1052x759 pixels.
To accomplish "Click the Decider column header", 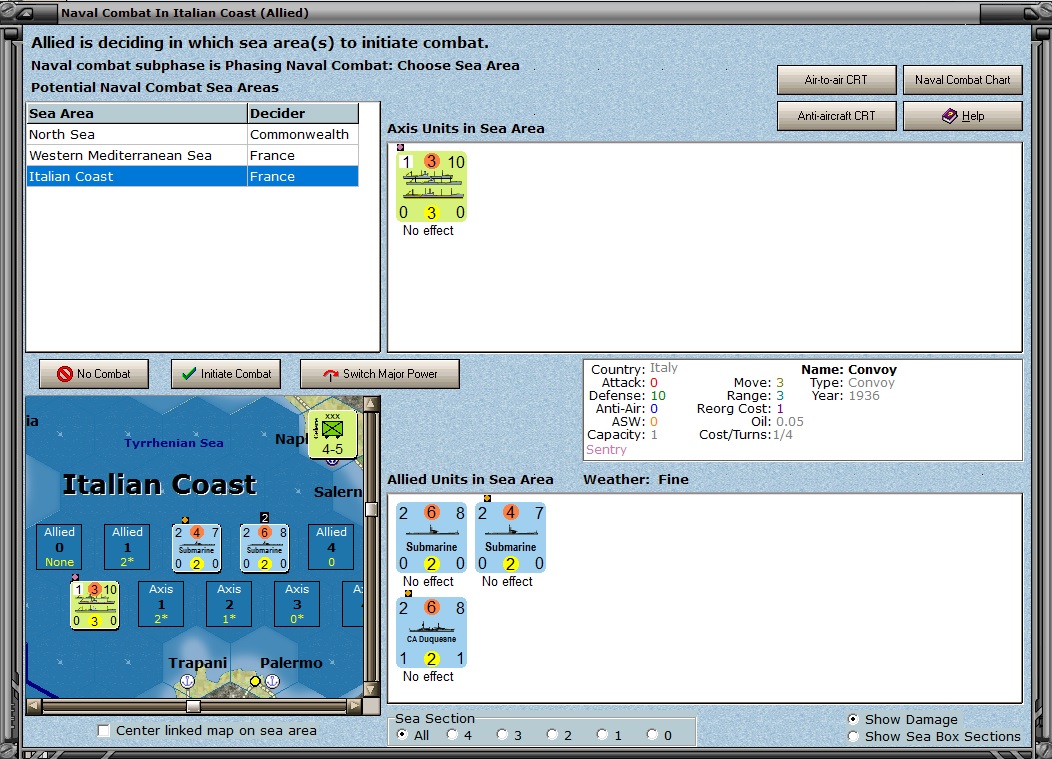I will [303, 113].
